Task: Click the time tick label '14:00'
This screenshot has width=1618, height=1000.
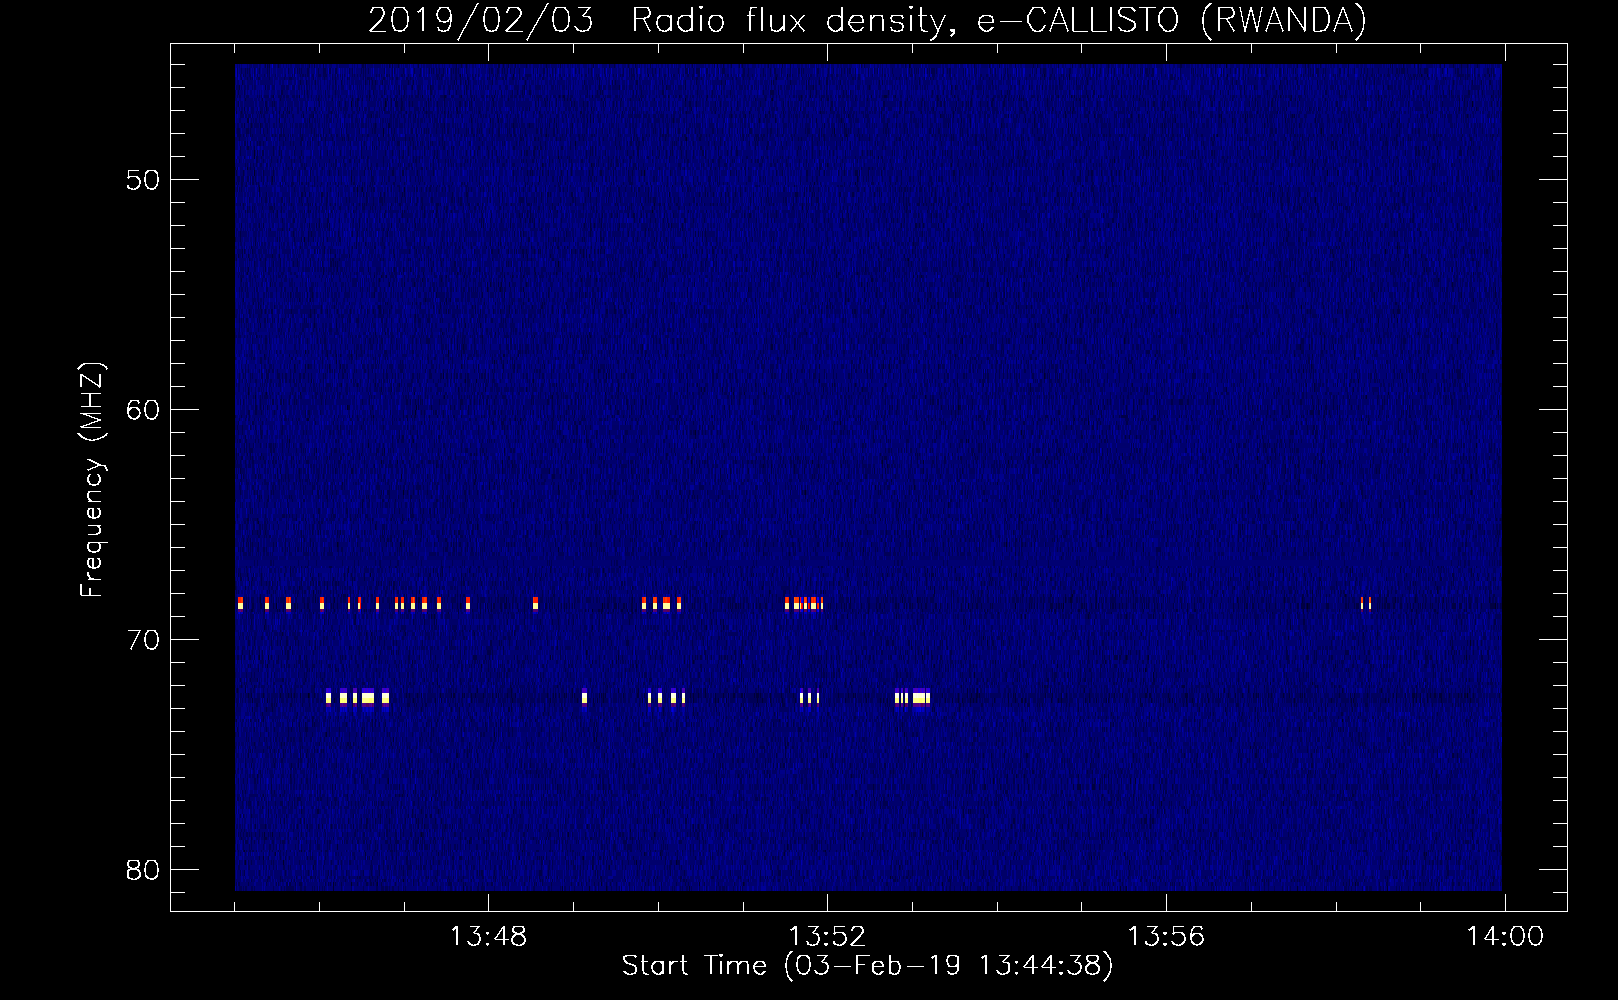Action: click(x=1505, y=937)
